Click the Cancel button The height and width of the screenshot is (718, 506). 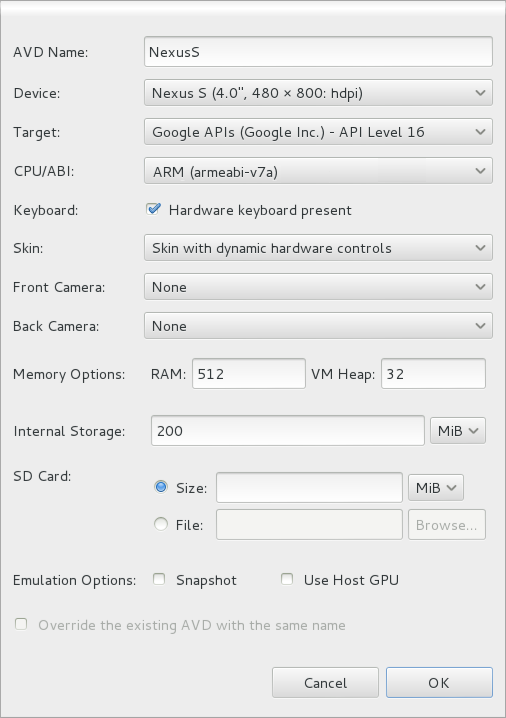(x=325, y=683)
